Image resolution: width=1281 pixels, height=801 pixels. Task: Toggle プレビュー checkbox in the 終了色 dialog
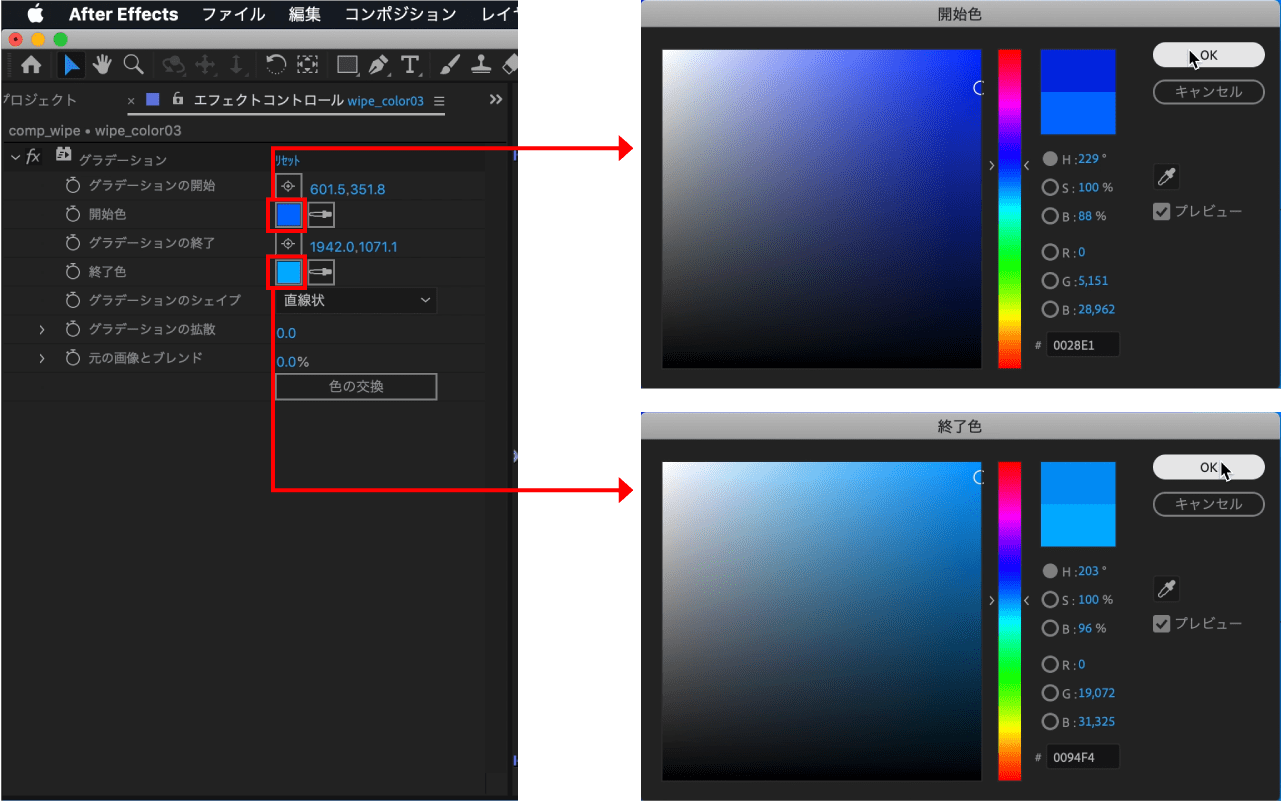point(1161,624)
